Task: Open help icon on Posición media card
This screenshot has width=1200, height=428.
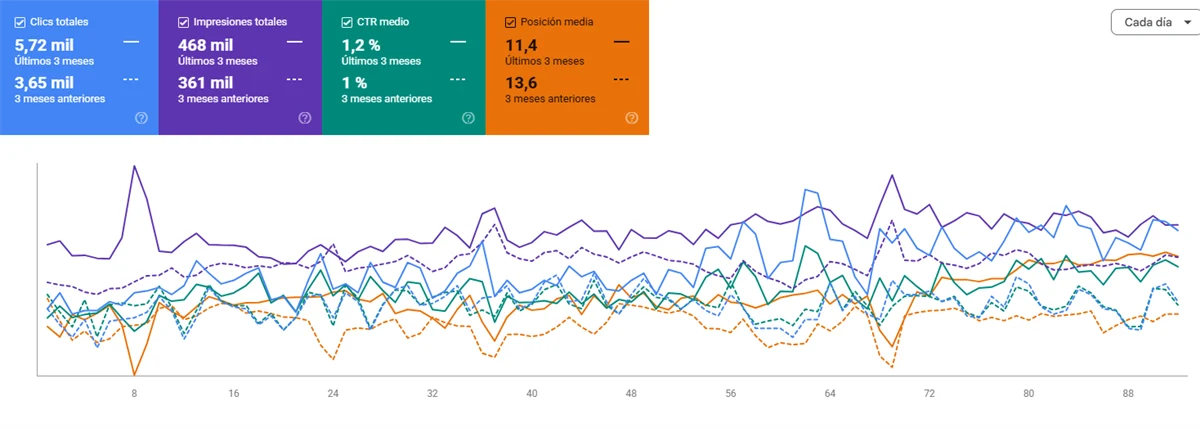Action: click(x=631, y=118)
